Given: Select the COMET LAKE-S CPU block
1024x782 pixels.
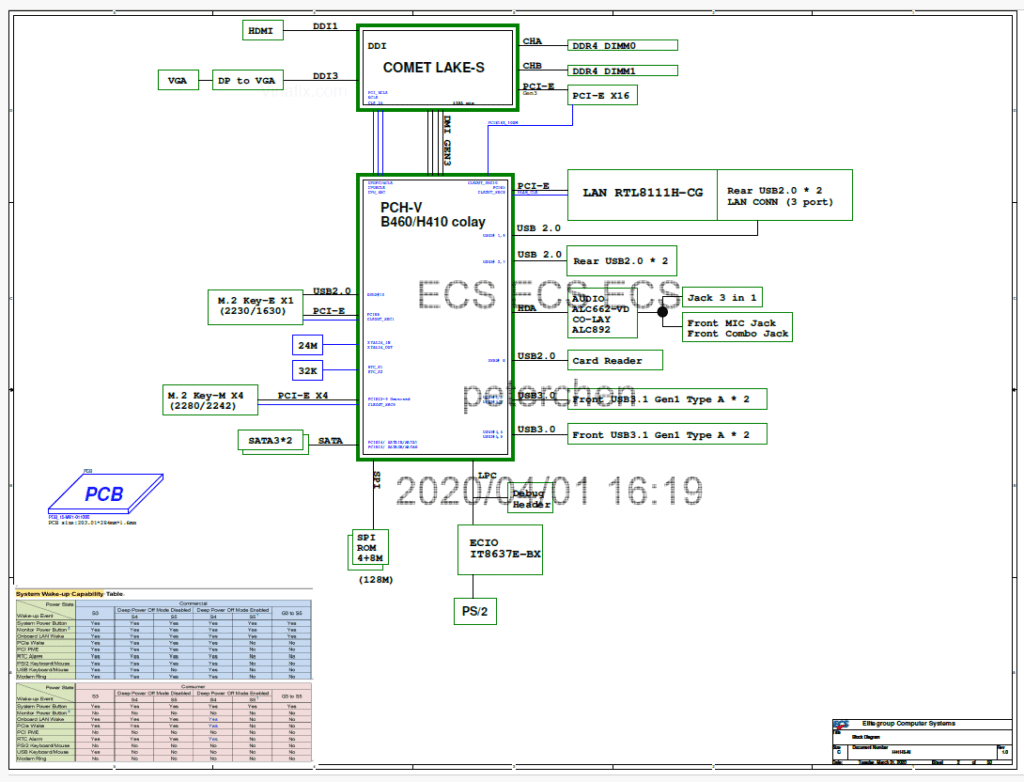Looking at the screenshot, I should [437, 66].
